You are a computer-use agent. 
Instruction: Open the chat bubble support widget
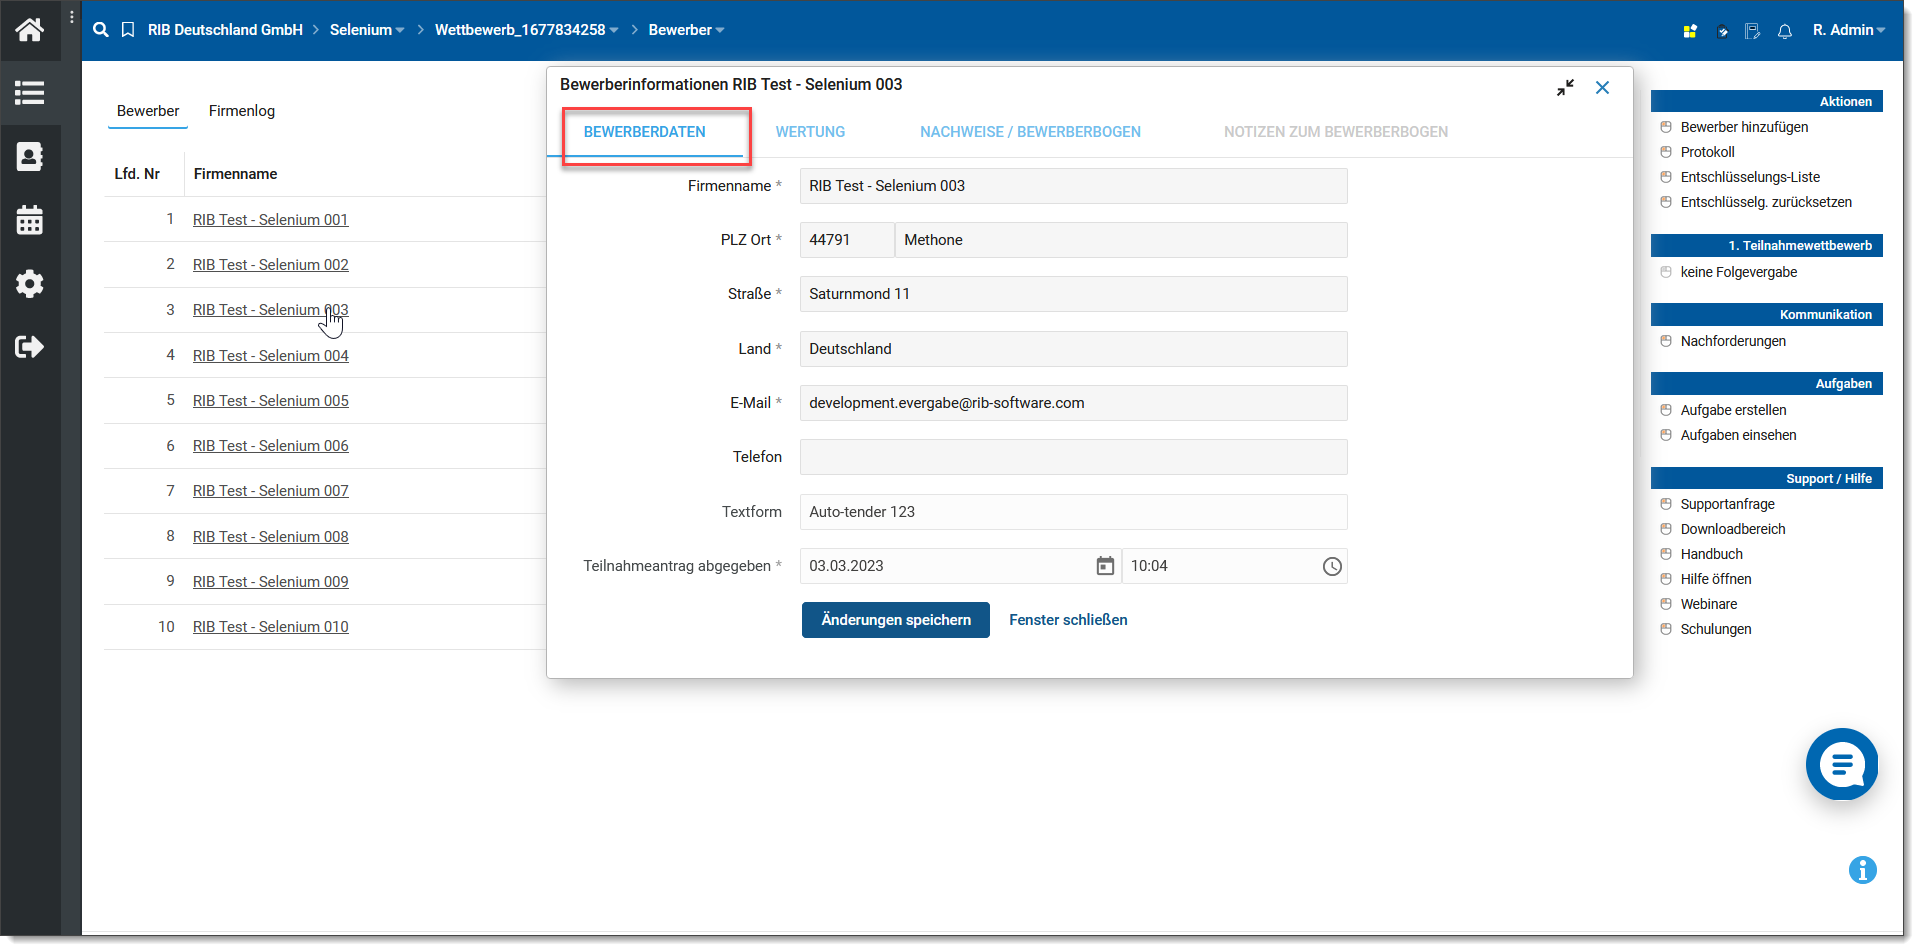click(1841, 765)
